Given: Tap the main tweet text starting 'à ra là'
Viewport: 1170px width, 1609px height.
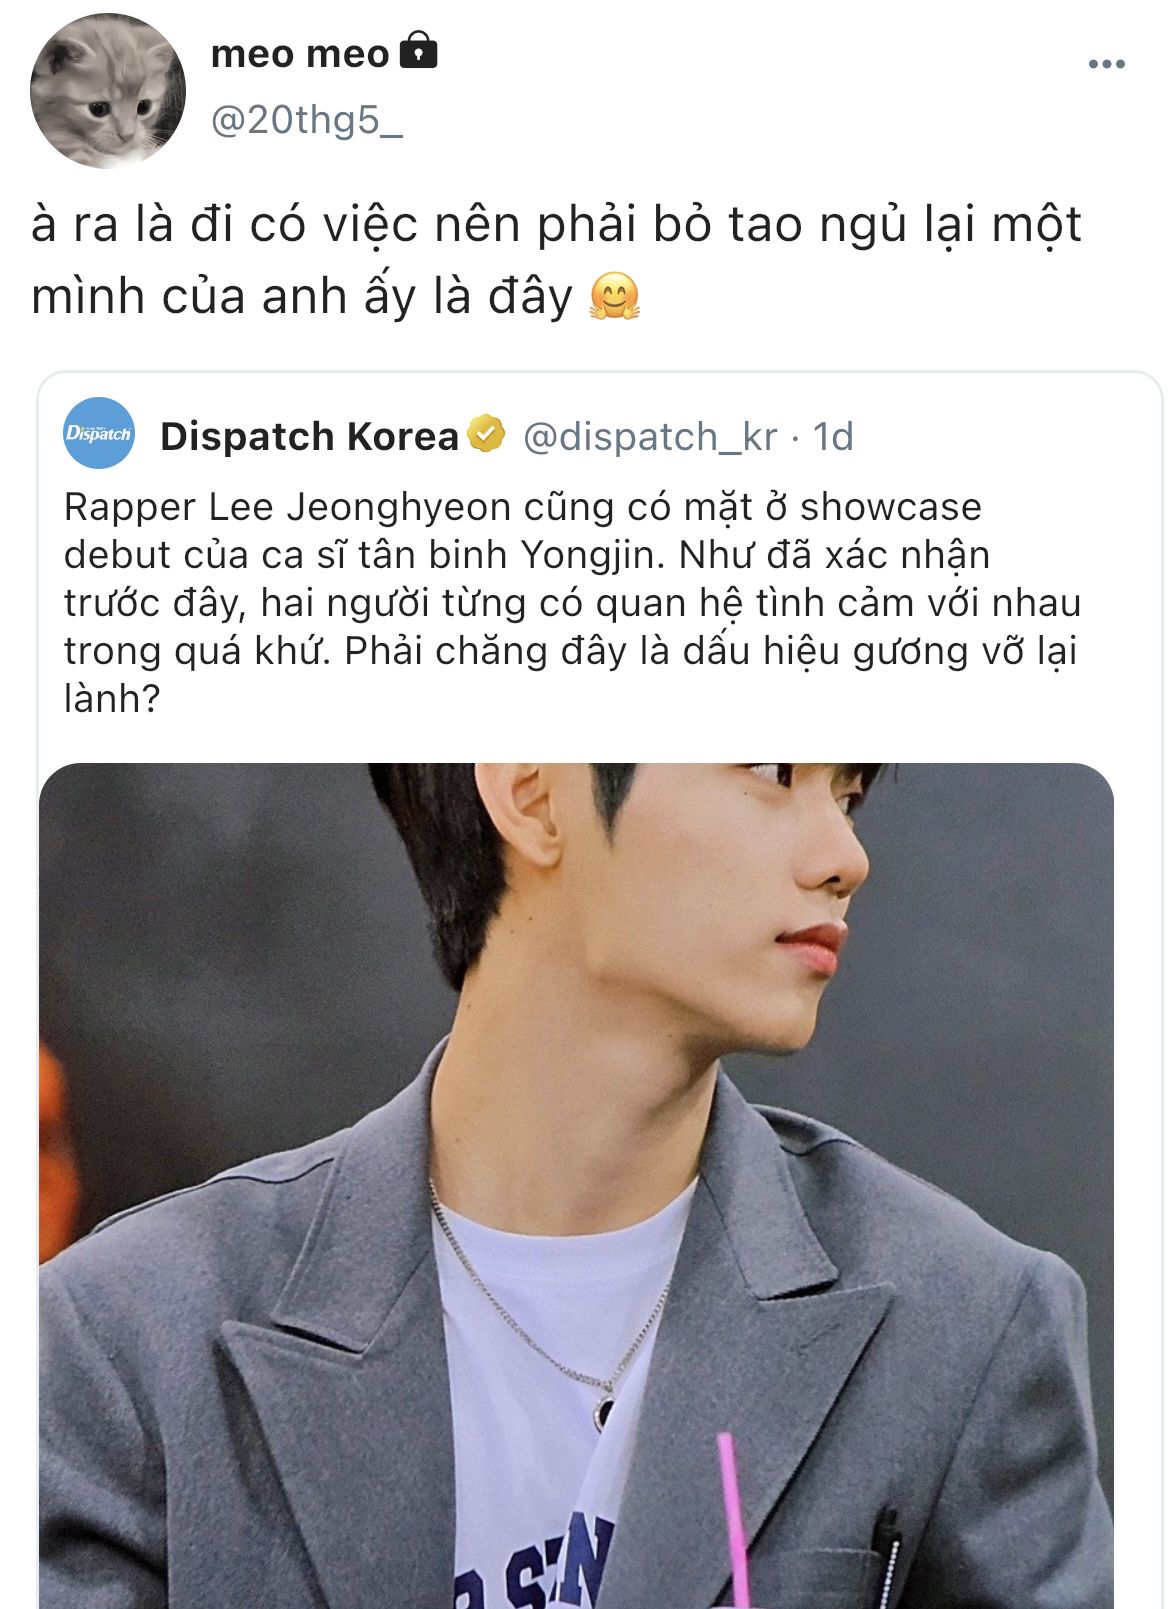Looking at the screenshot, I should 556,260.
